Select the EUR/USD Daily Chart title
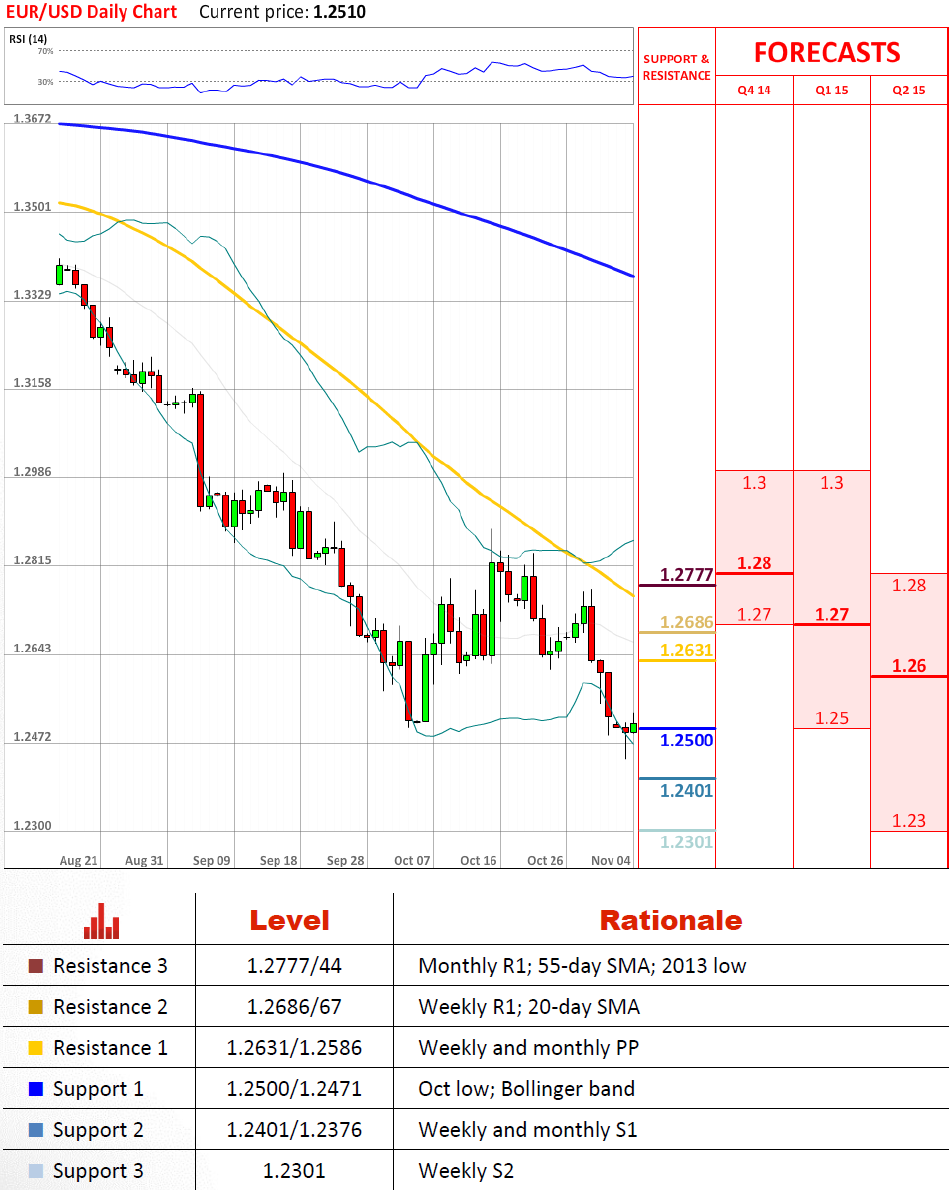 pos(91,12)
